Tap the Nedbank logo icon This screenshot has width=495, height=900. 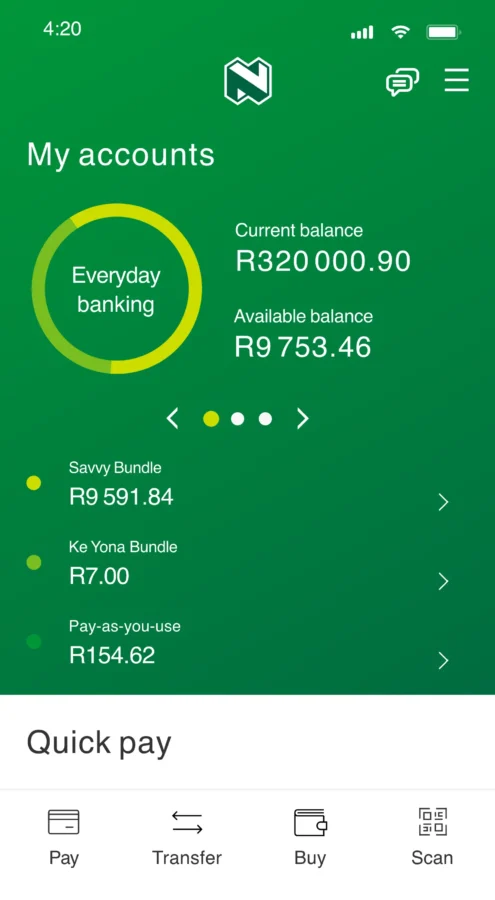[x=248, y=81]
